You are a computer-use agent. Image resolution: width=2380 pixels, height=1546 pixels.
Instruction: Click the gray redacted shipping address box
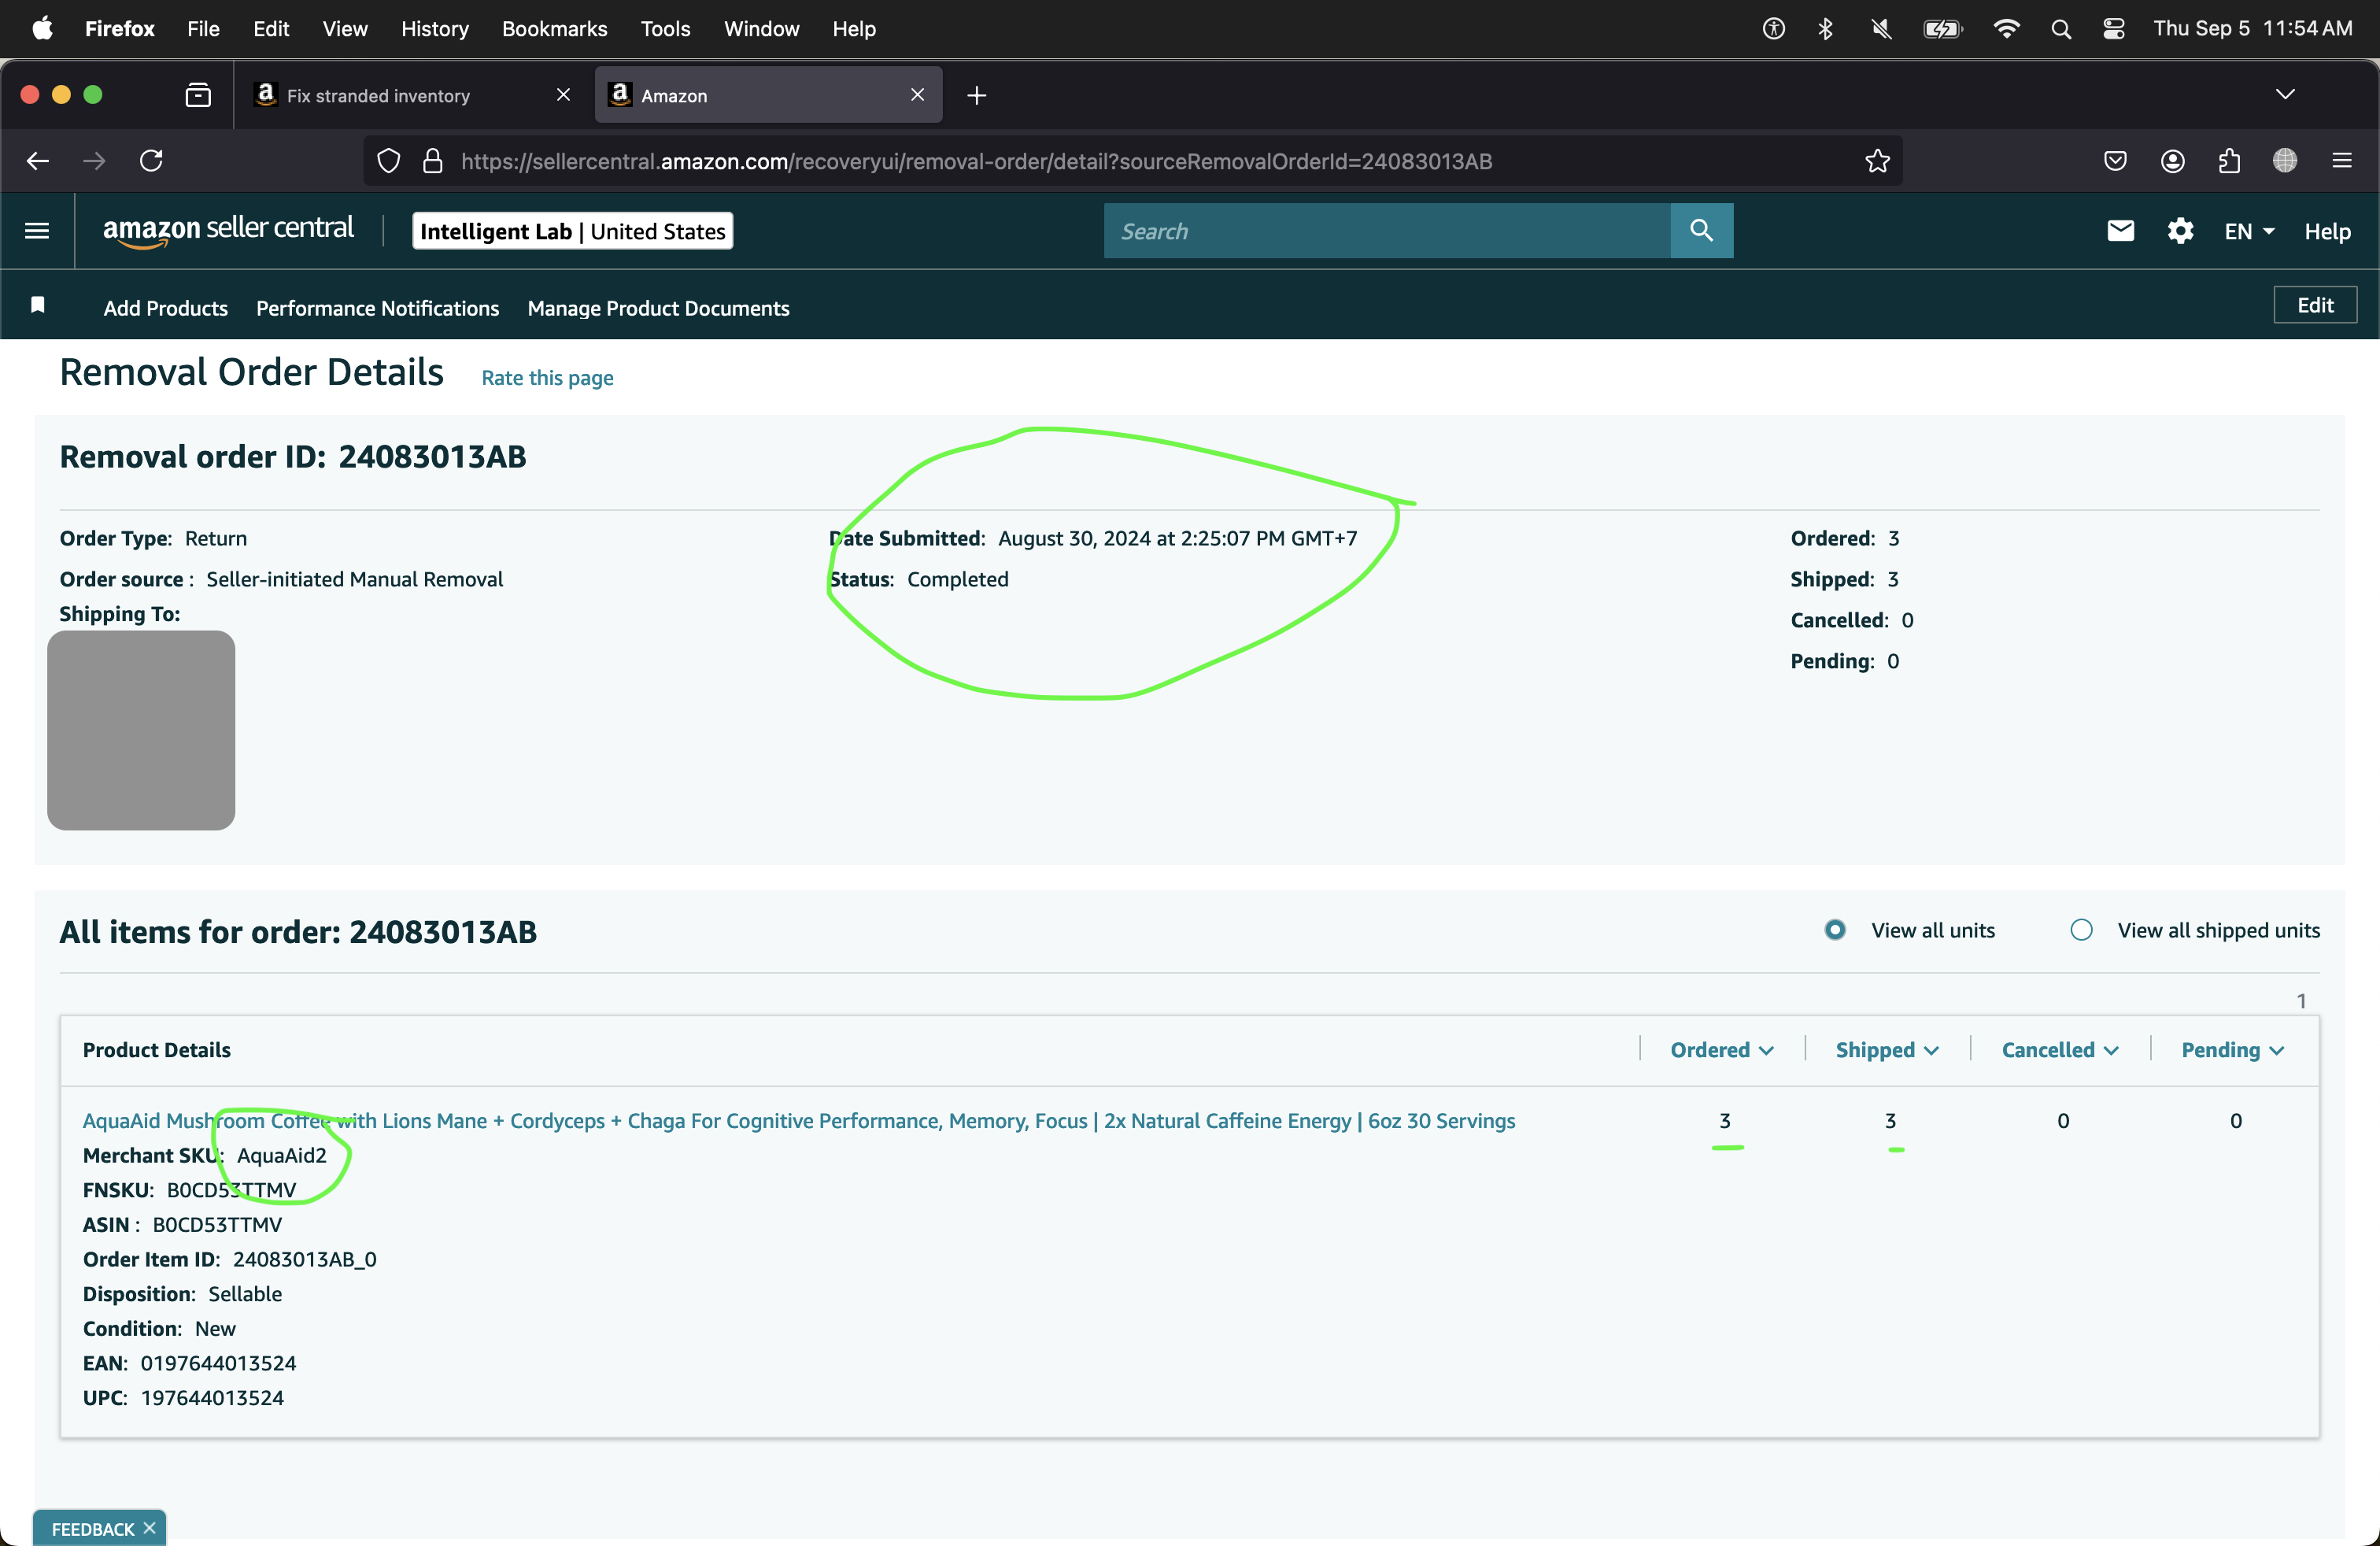coord(141,730)
